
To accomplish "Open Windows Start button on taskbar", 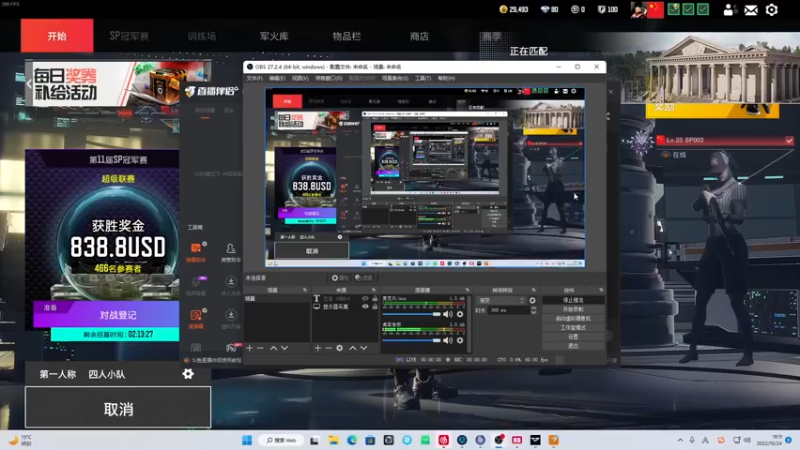I will tap(247, 440).
